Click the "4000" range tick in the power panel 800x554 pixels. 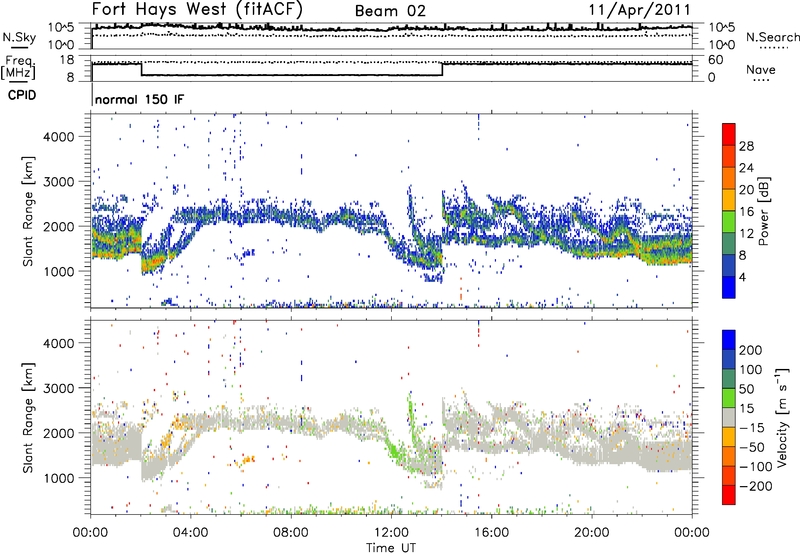coord(58,137)
